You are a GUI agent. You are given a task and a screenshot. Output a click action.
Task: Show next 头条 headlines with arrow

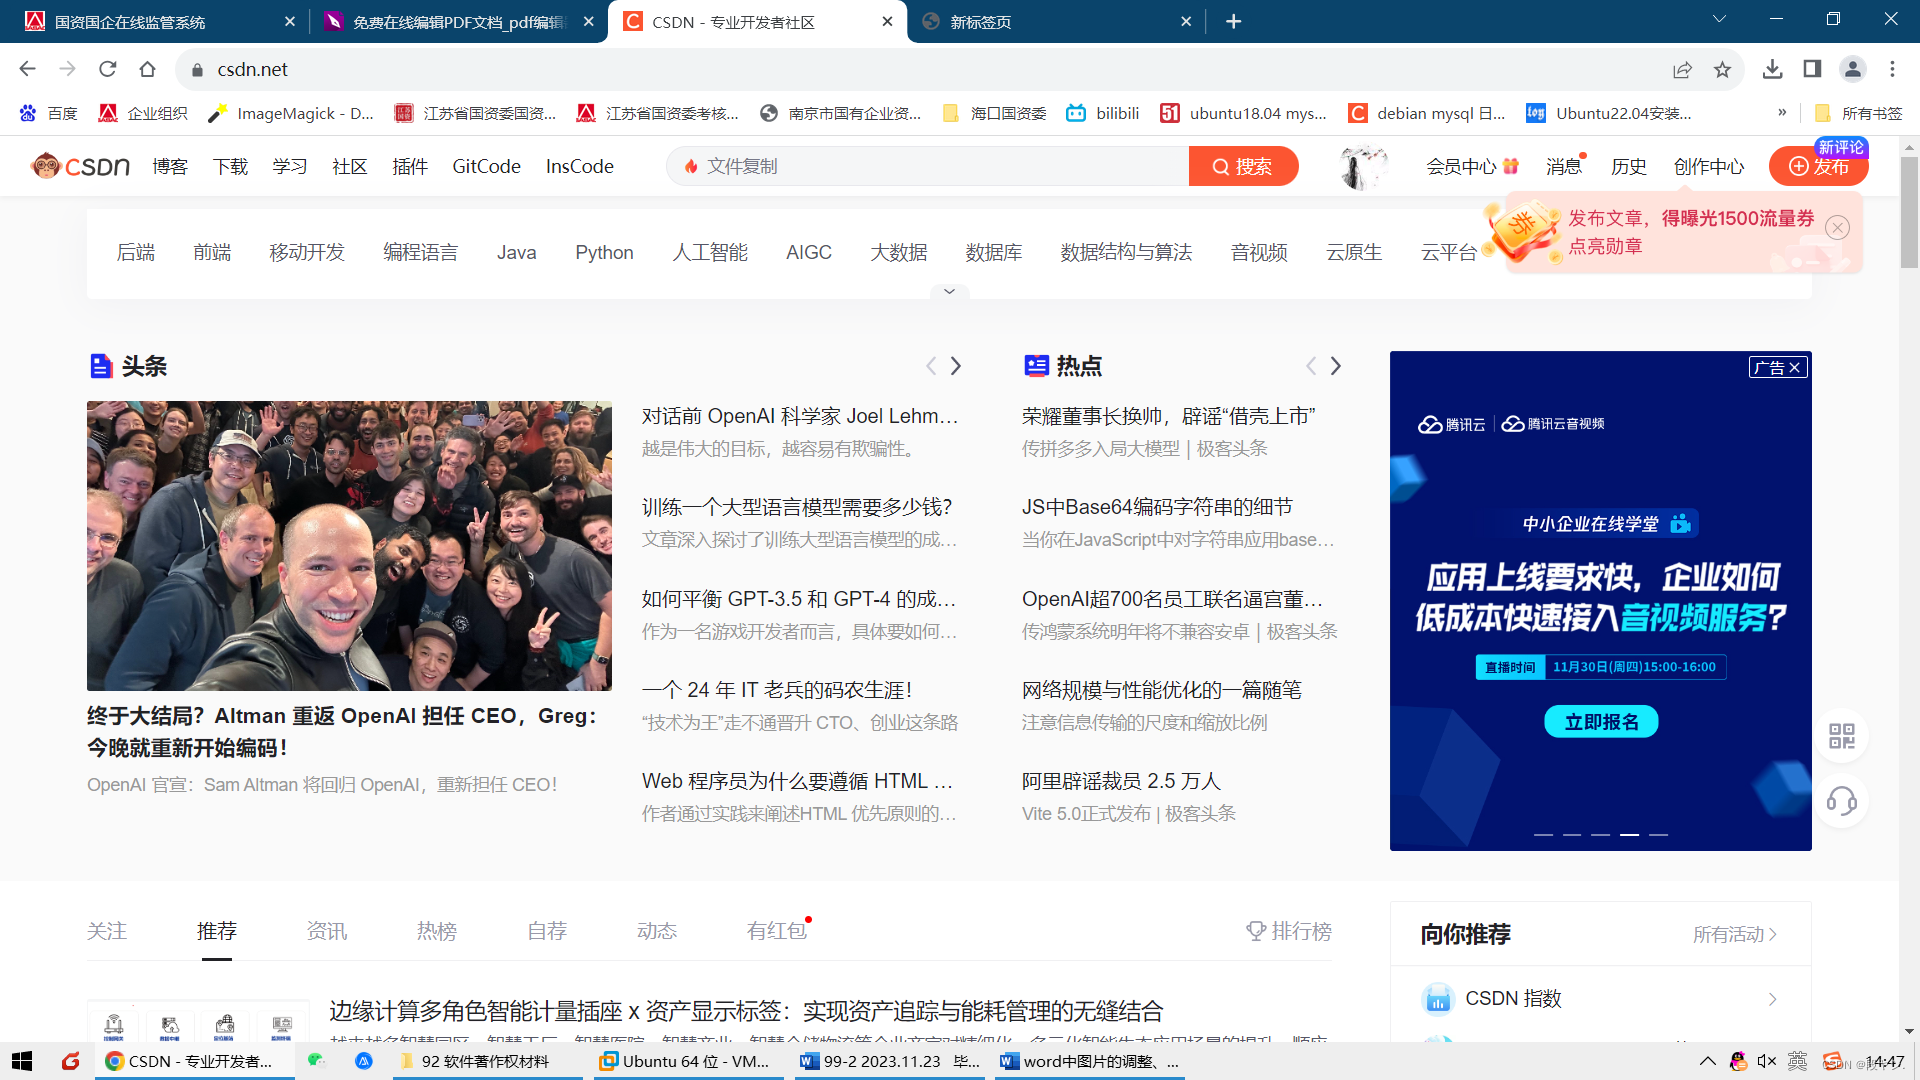point(956,366)
